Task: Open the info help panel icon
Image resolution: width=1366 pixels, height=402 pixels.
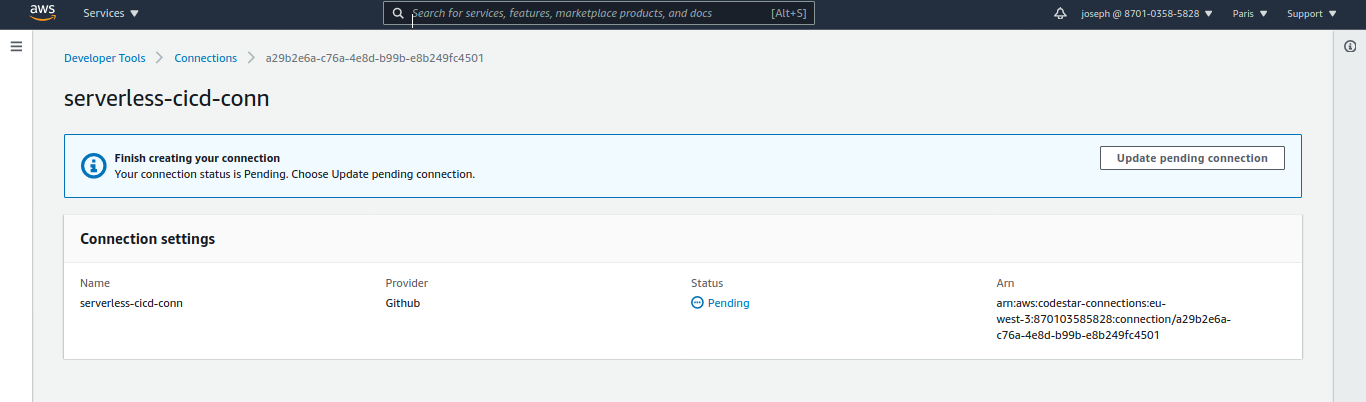Action: click(1350, 47)
